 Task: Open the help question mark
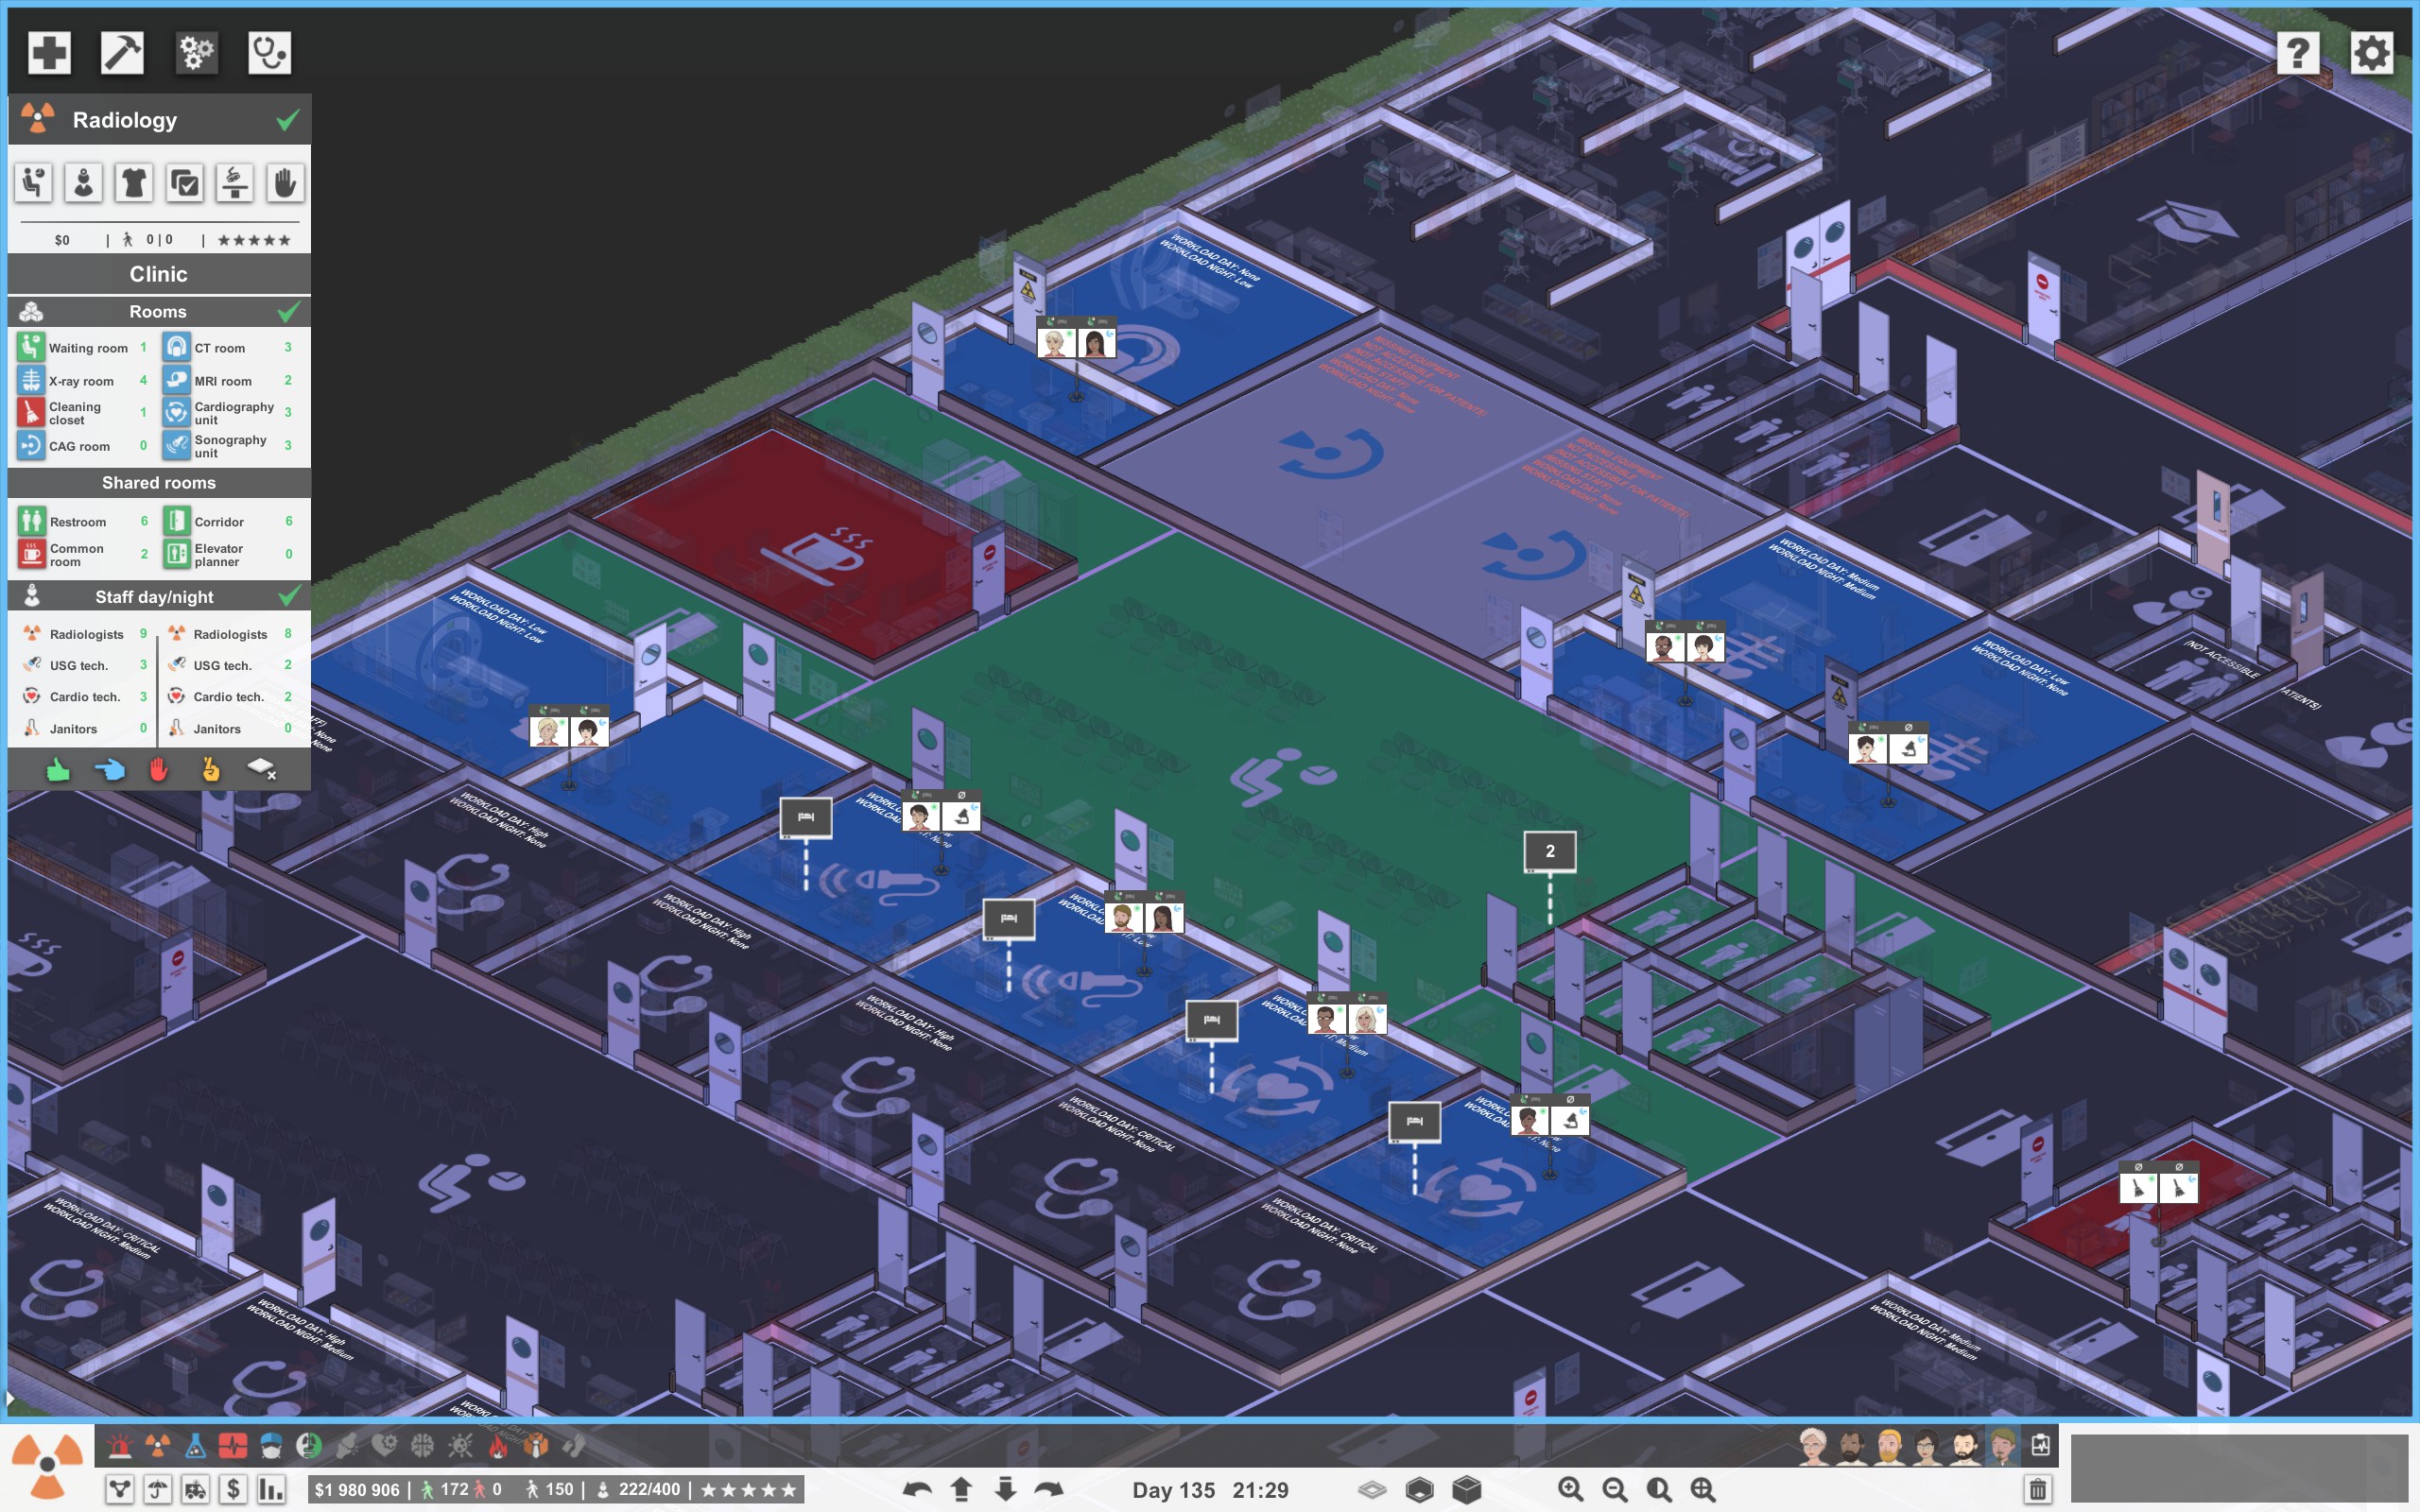(2298, 52)
